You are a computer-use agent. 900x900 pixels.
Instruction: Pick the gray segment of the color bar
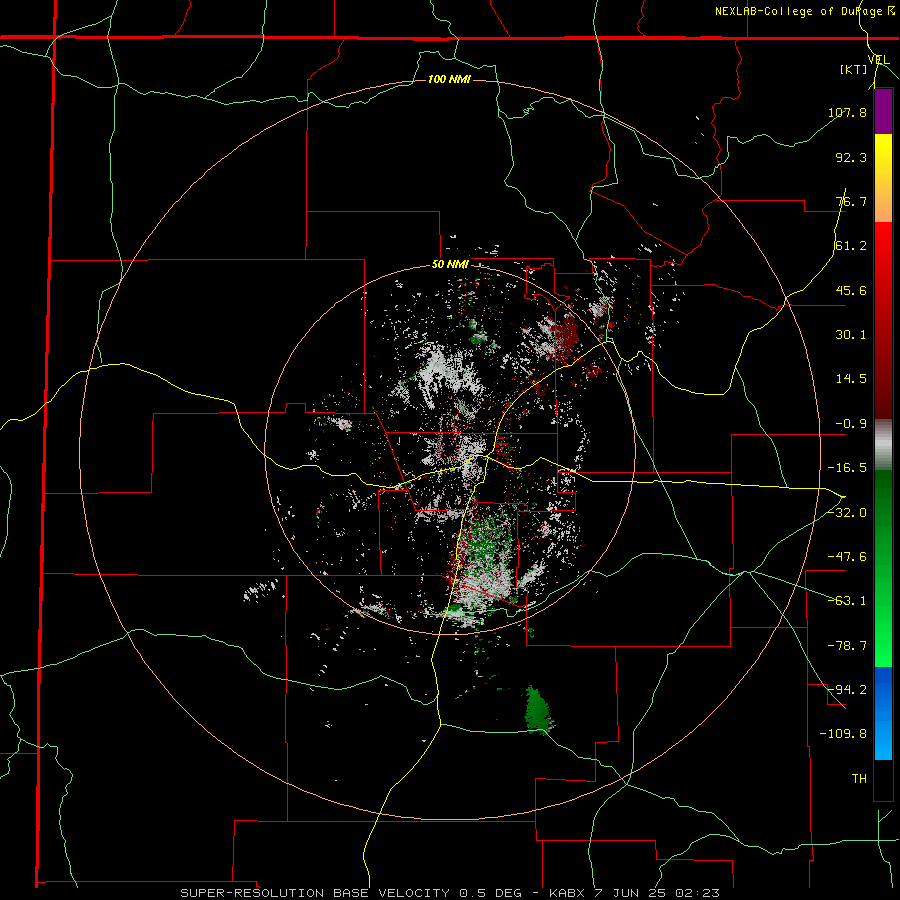(x=883, y=445)
